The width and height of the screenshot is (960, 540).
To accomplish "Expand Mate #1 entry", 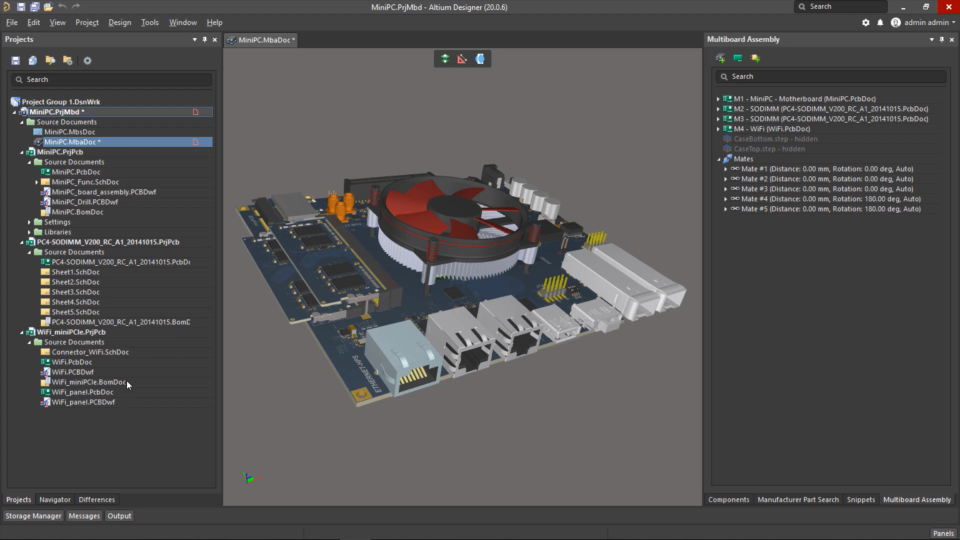I will point(726,169).
